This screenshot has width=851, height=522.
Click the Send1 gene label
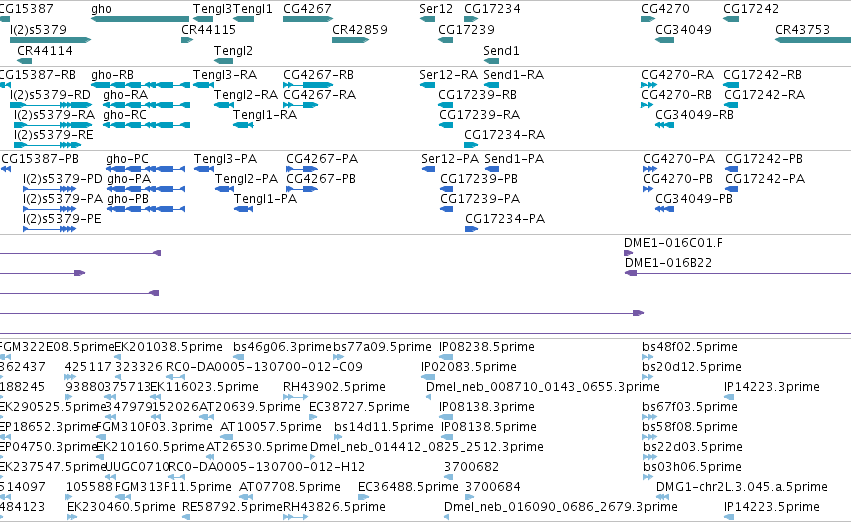pos(501,50)
